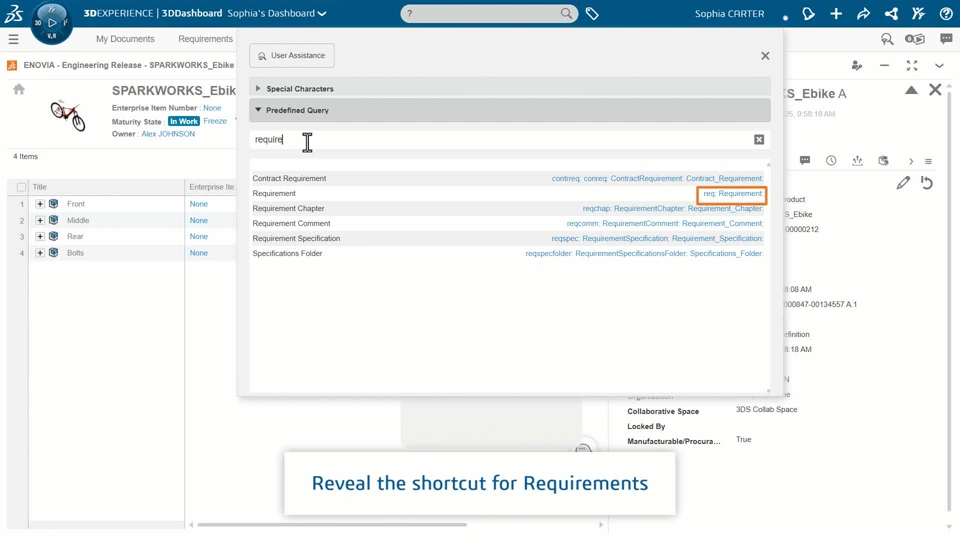Switch to Requirements tab
Viewport: 960px width, 540px height.
[205, 39]
